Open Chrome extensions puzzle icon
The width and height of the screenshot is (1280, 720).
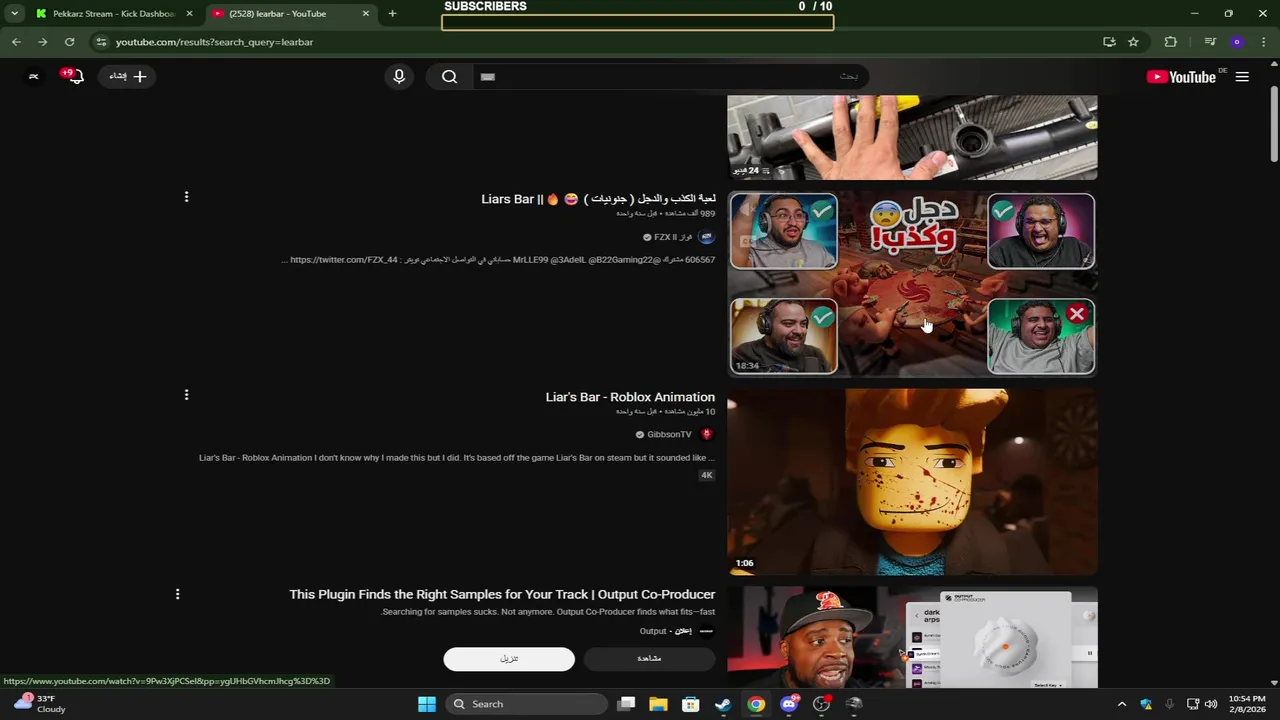click(1170, 42)
